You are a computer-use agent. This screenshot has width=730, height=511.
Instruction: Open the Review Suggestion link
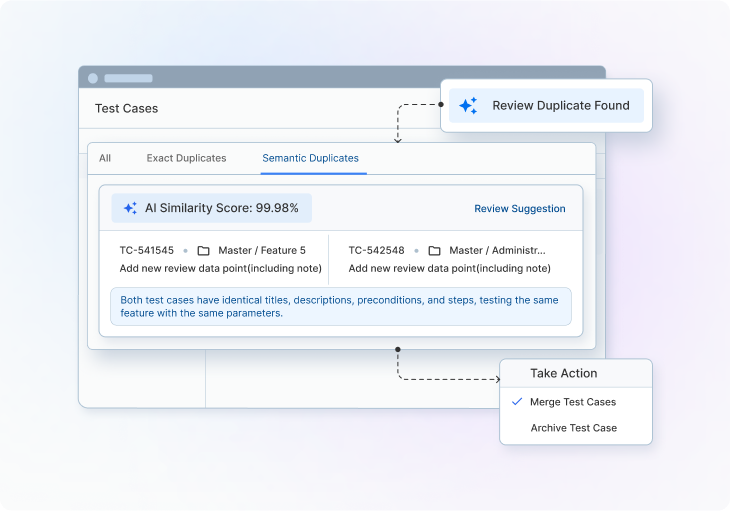[x=519, y=209]
